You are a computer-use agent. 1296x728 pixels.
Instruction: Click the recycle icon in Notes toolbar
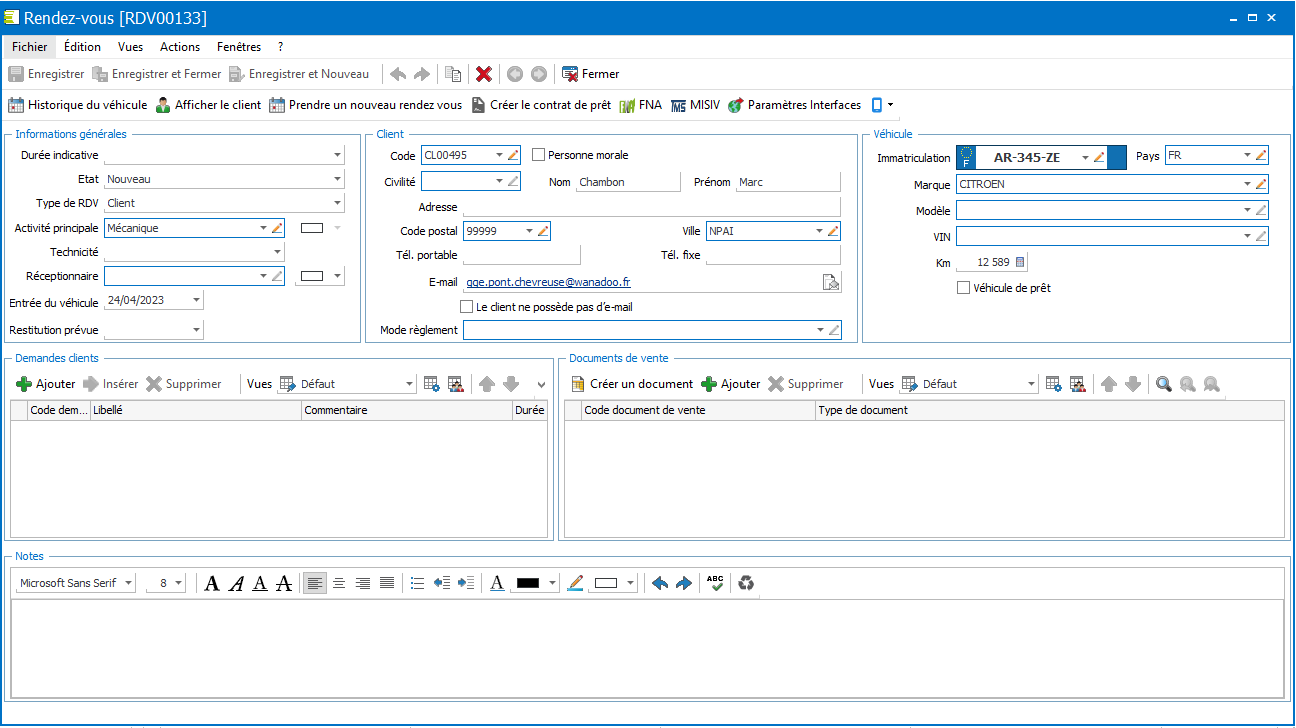click(x=746, y=584)
